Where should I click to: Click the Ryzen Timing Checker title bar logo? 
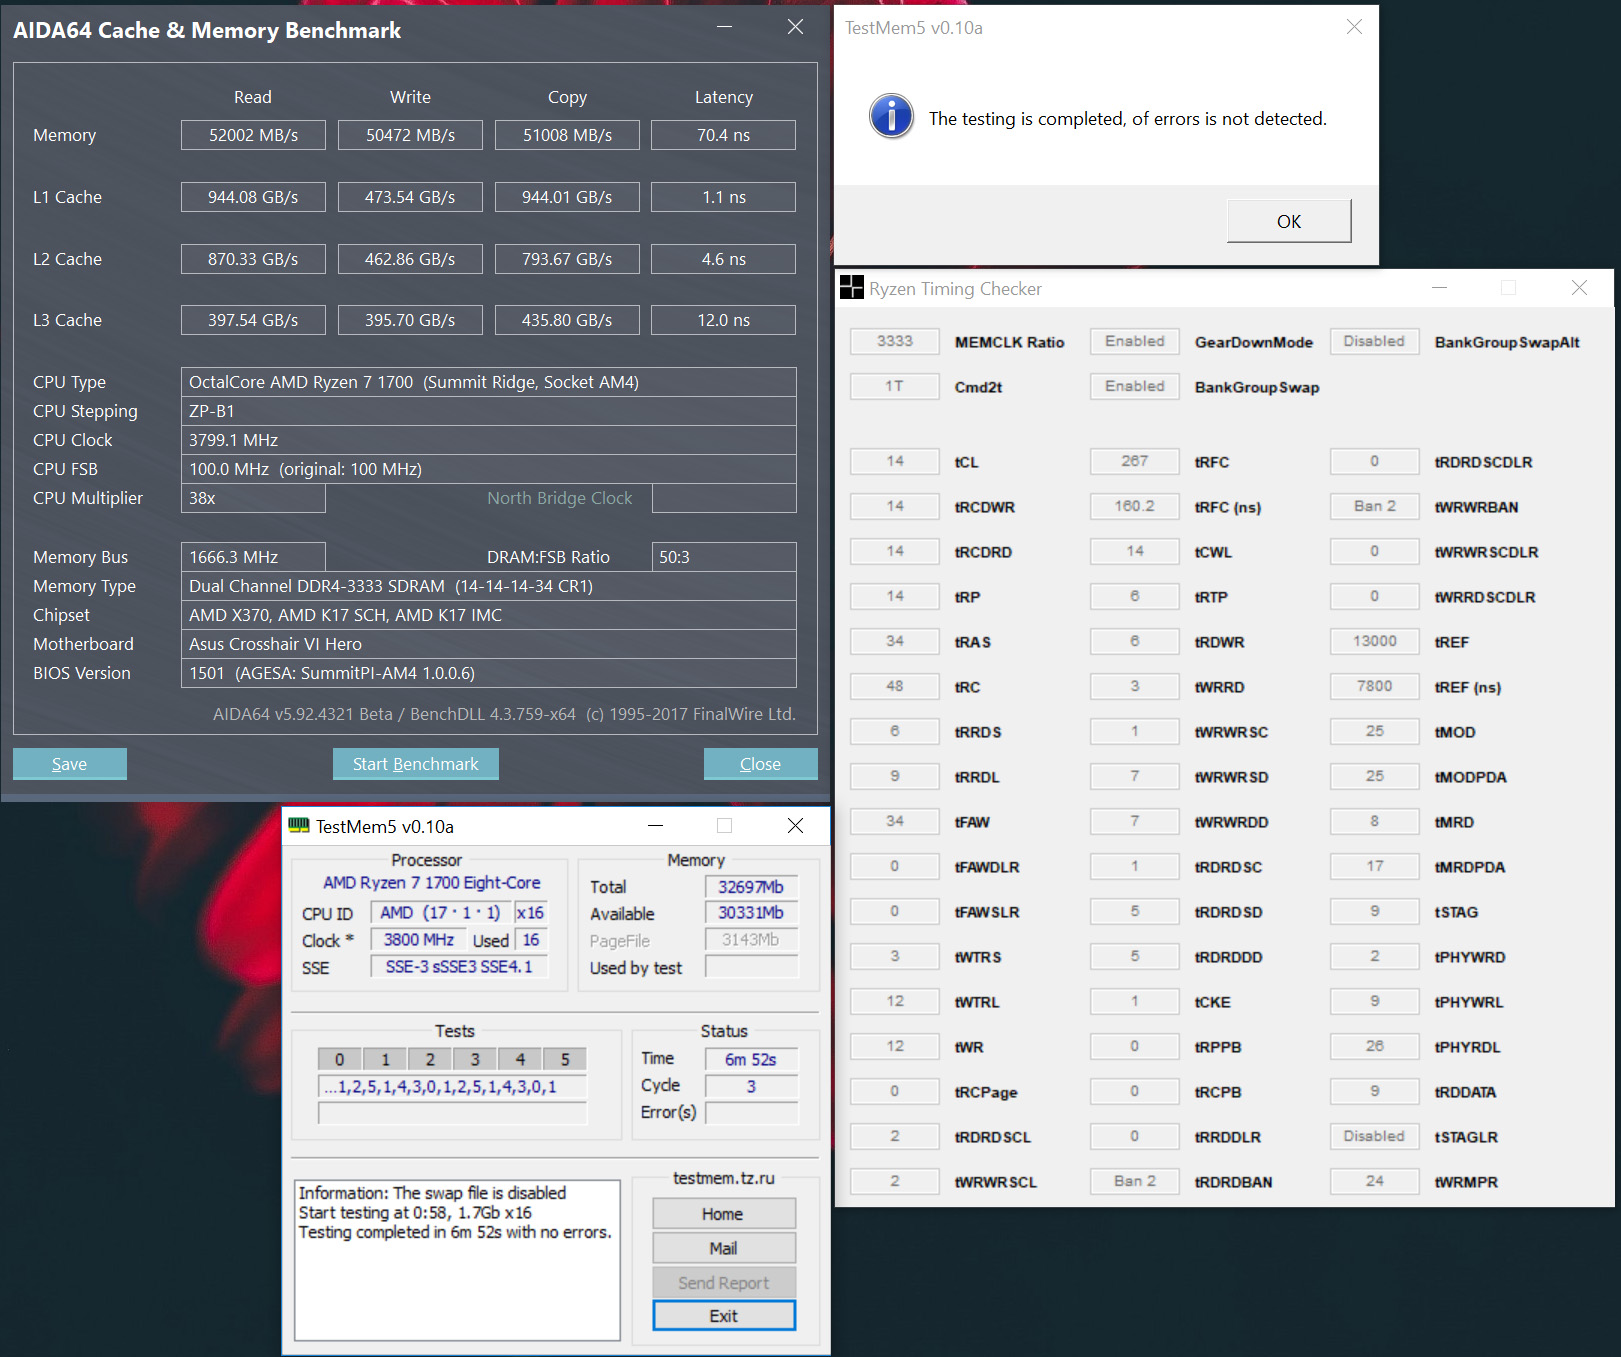pos(852,288)
